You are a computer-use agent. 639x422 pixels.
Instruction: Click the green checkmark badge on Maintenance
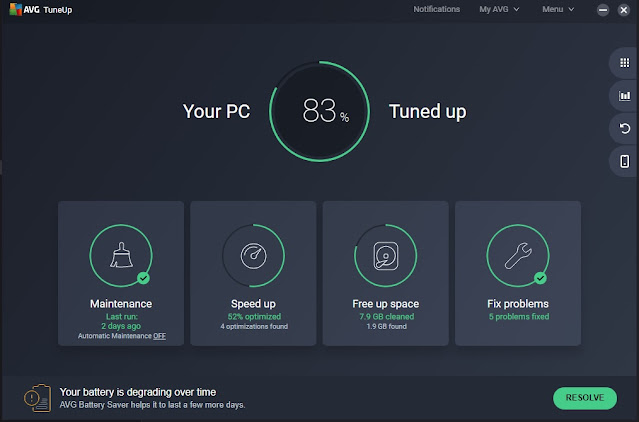(x=143, y=278)
